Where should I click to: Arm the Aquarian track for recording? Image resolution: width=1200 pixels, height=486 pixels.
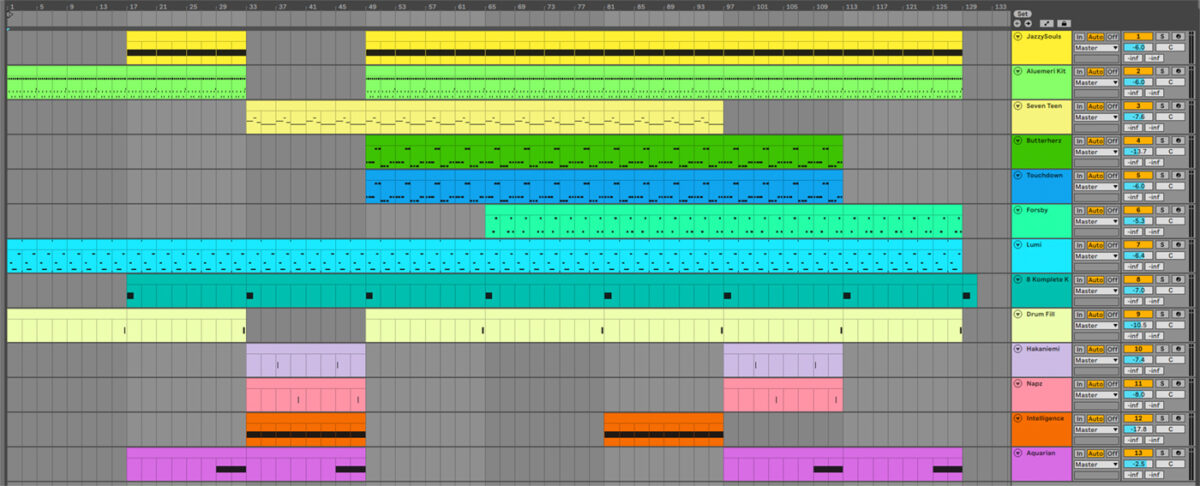click(x=1179, y=453)
